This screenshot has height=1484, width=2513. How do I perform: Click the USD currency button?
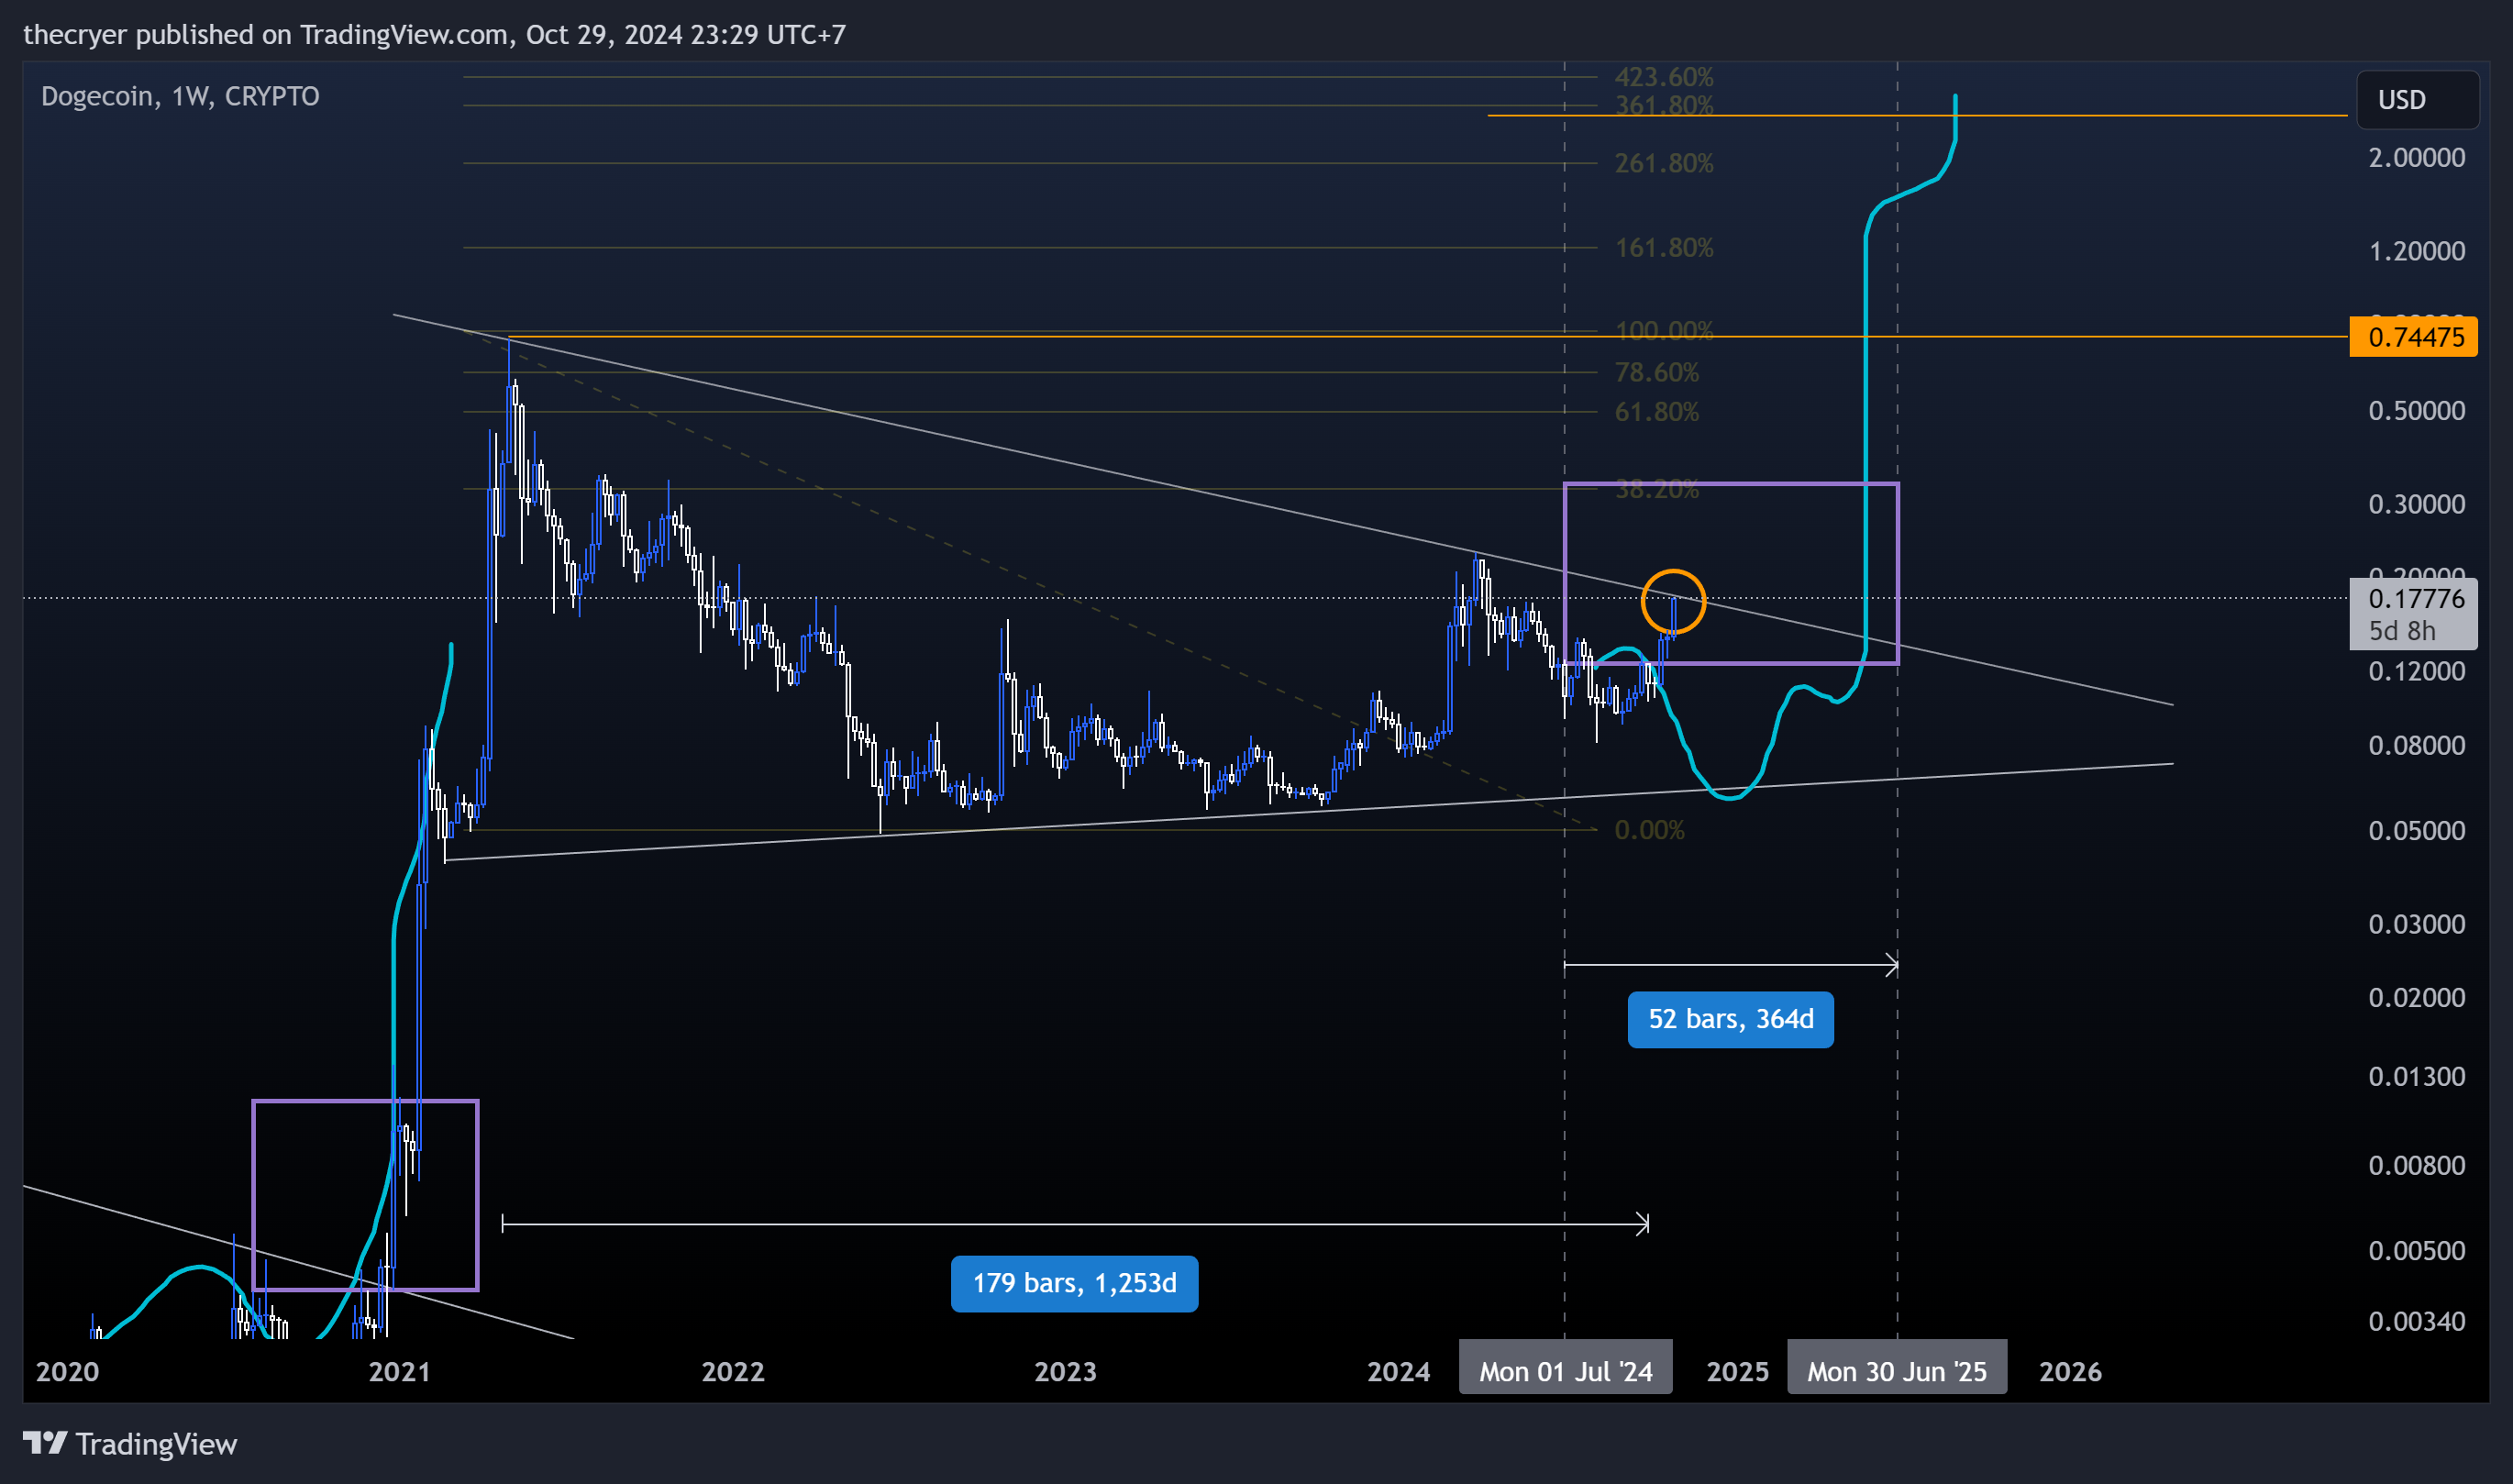click(2417, 100)
